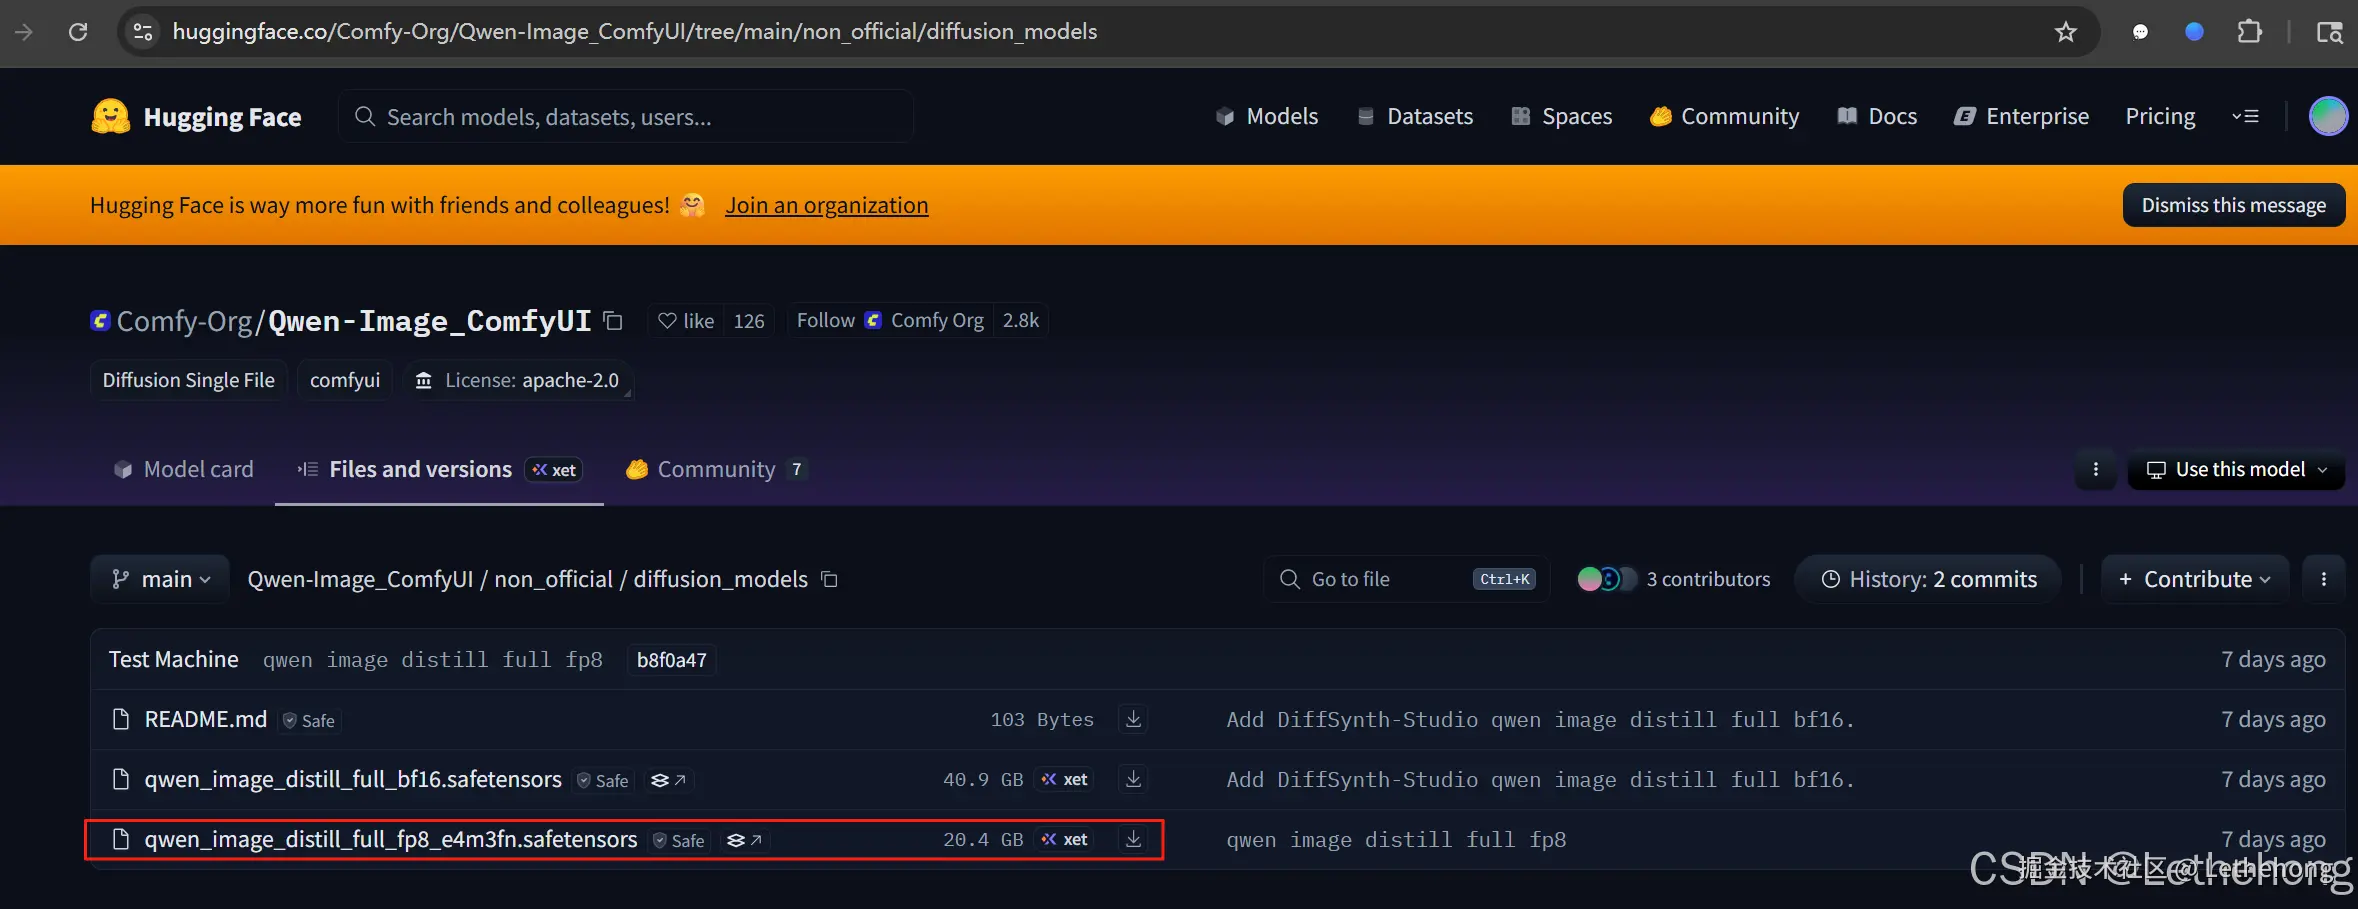Click the xet badge on fp8 file

coord(1065,839)
